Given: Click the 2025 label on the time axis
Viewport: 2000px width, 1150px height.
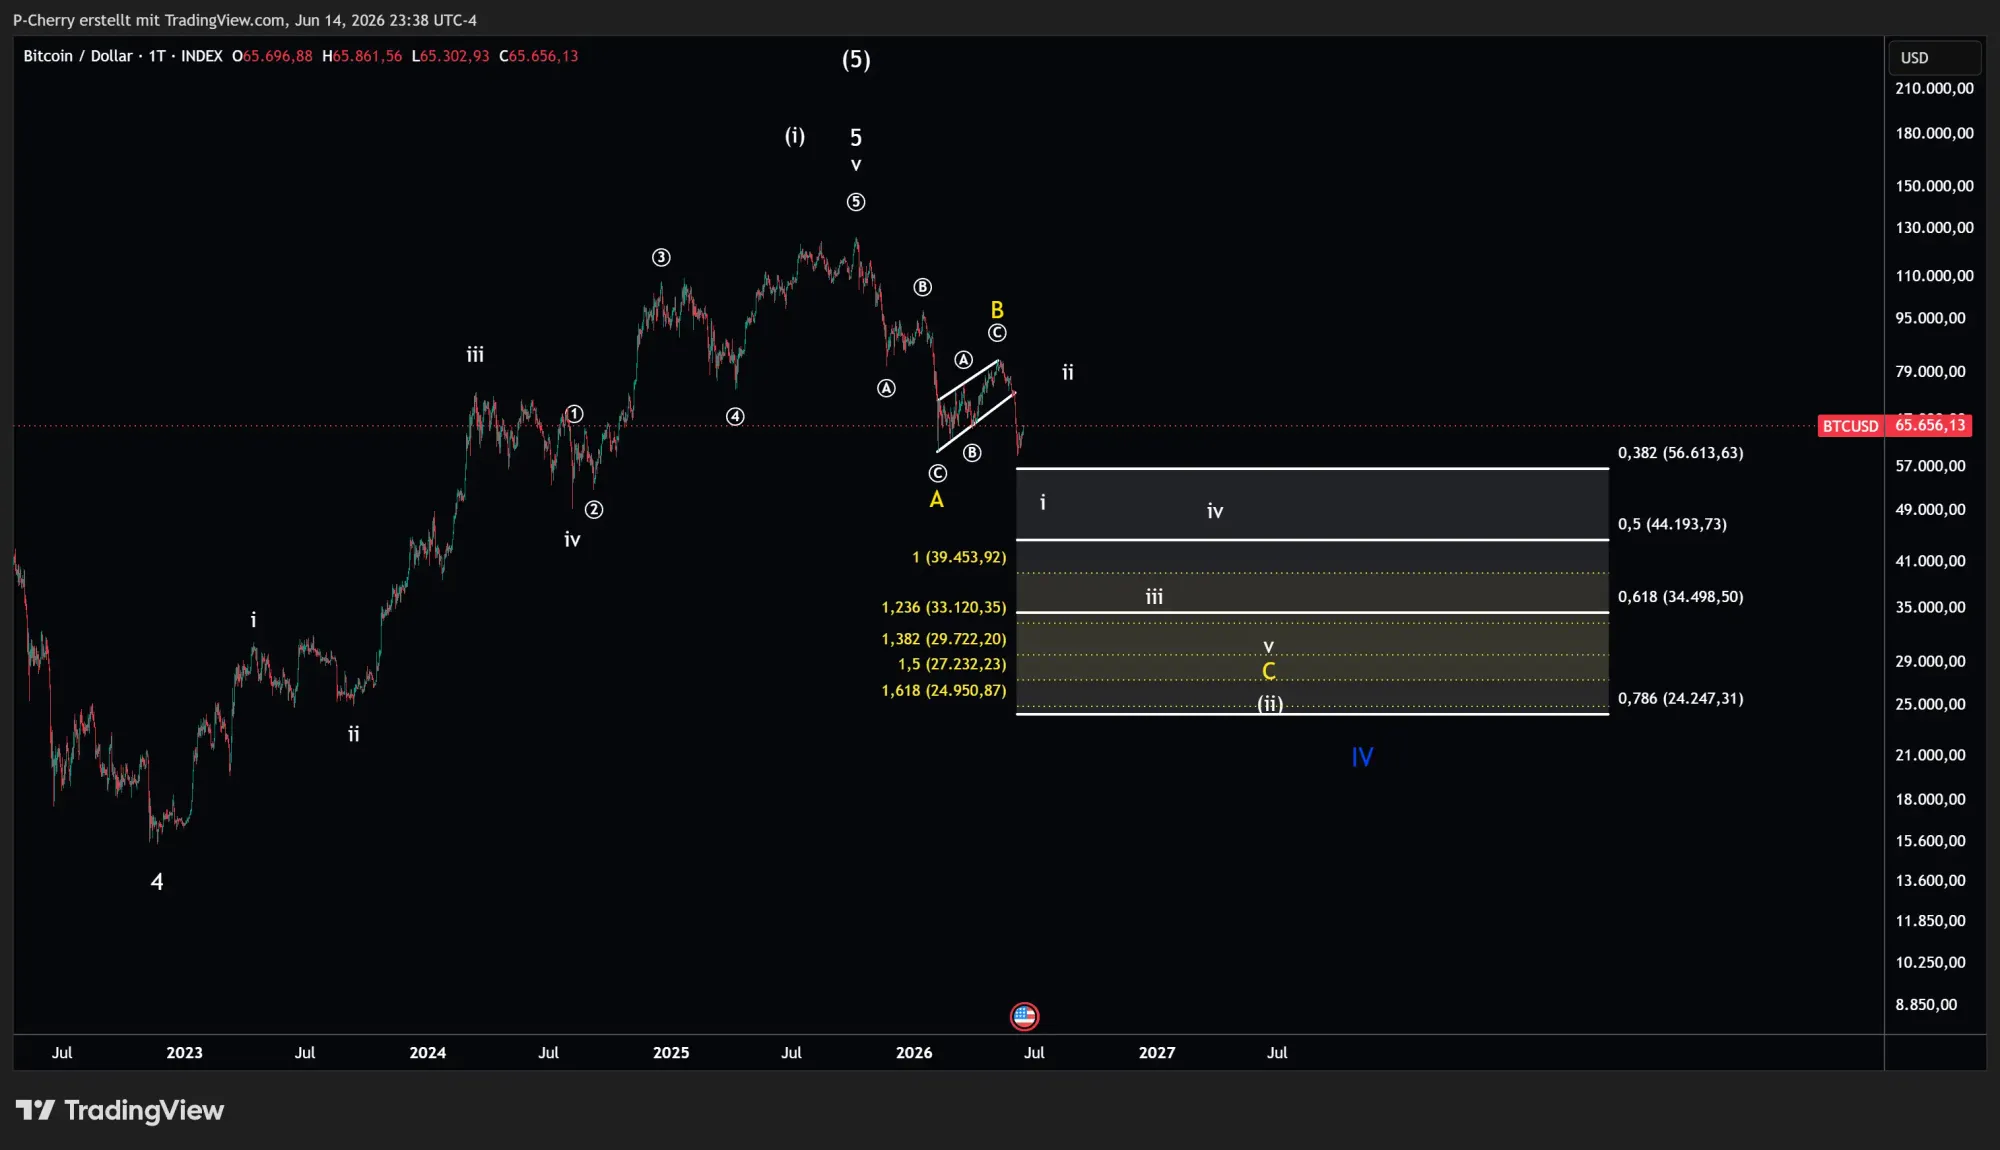Looking at the screenshot, I should tap(671, 1053).
